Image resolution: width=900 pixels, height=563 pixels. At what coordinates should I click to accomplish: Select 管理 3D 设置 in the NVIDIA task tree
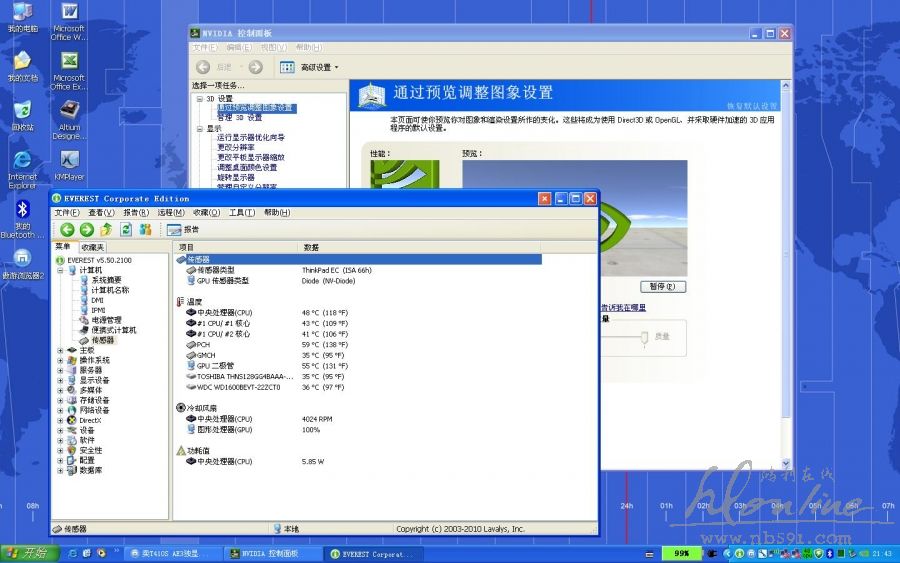(239, 117)
